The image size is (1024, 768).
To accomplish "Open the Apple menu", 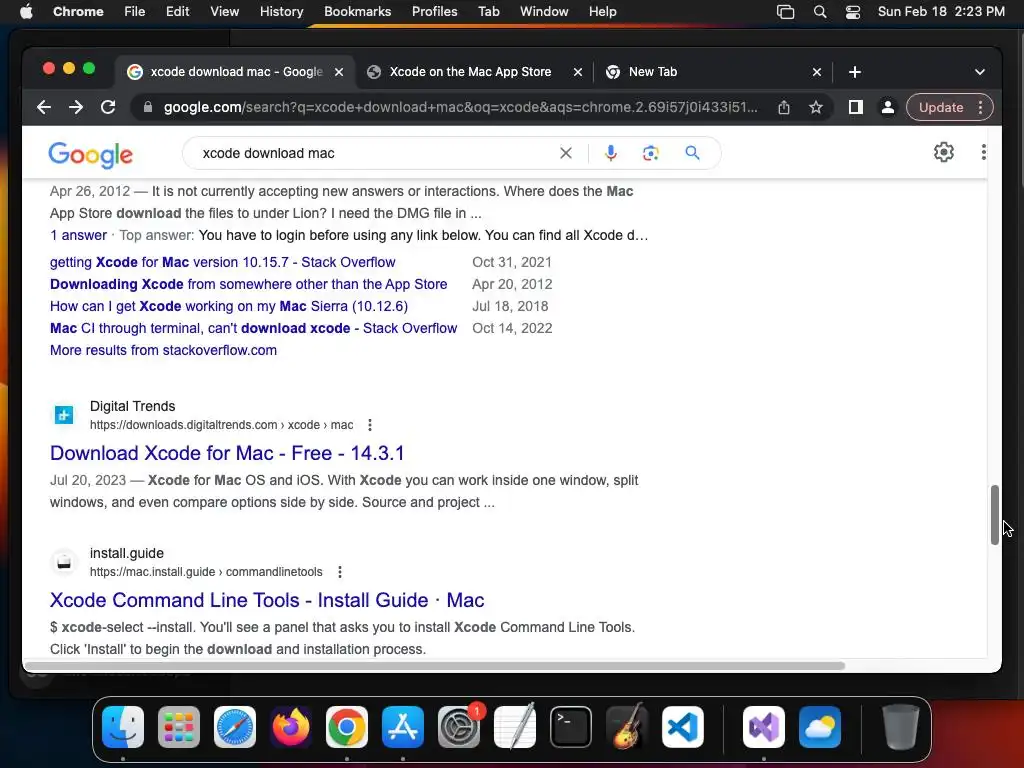I will (x=26, y=11).
